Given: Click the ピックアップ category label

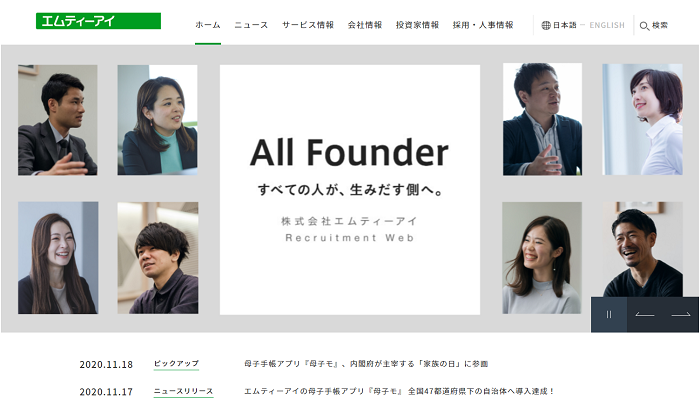Looking at the screenshot, I should click(x=176, y=363).
